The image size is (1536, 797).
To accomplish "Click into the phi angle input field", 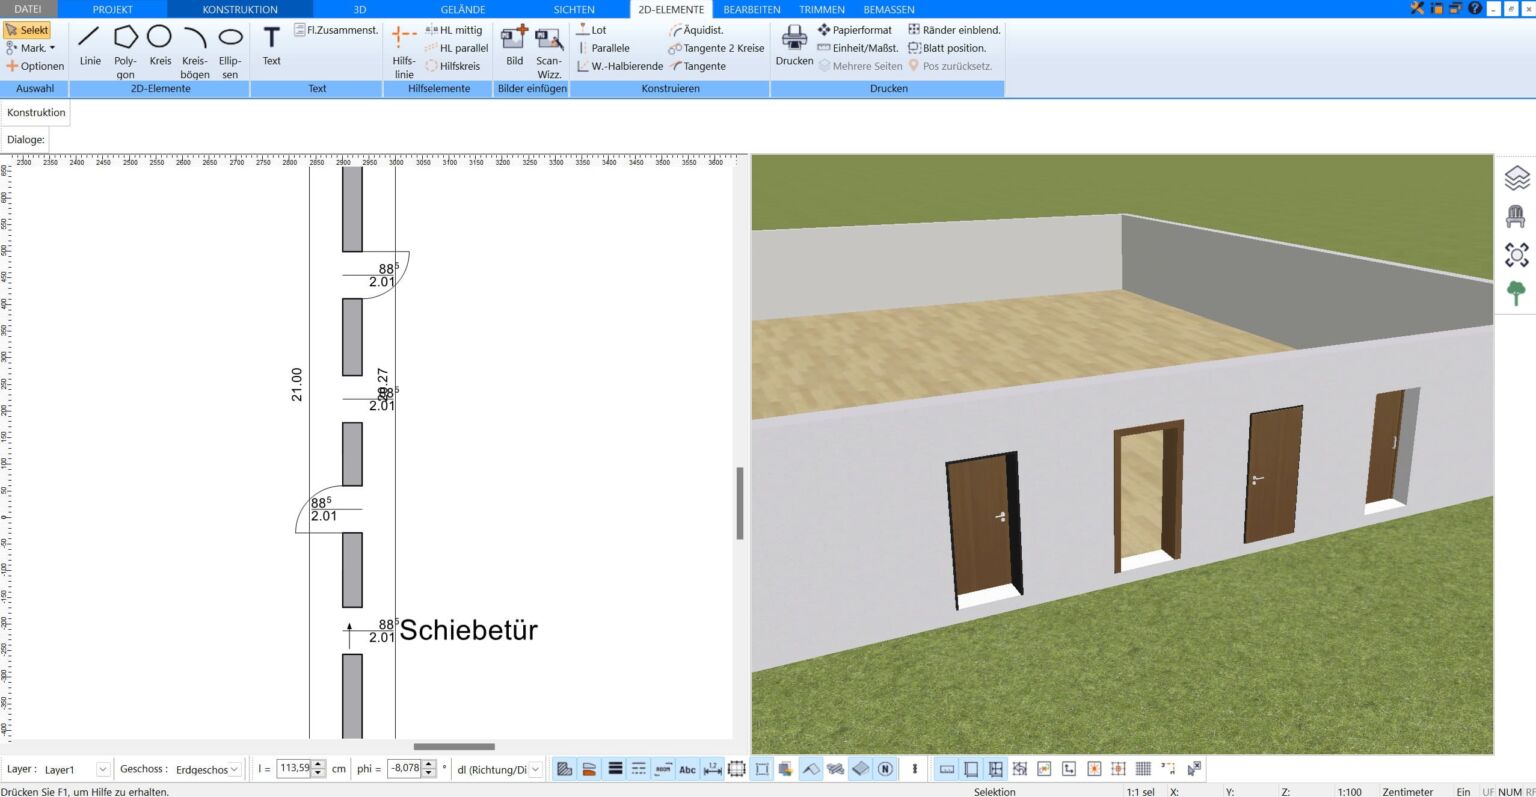I will 405,769.
